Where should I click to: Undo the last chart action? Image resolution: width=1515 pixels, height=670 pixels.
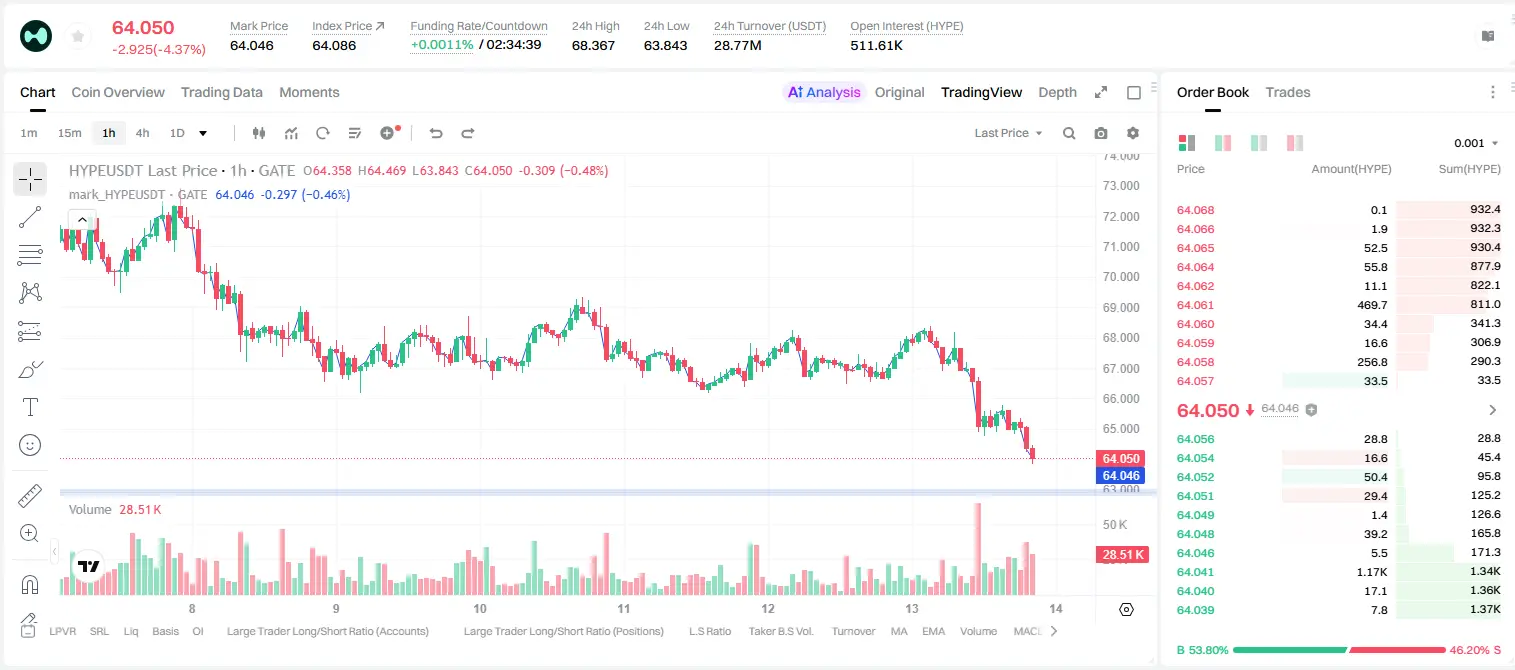[435, 133]
